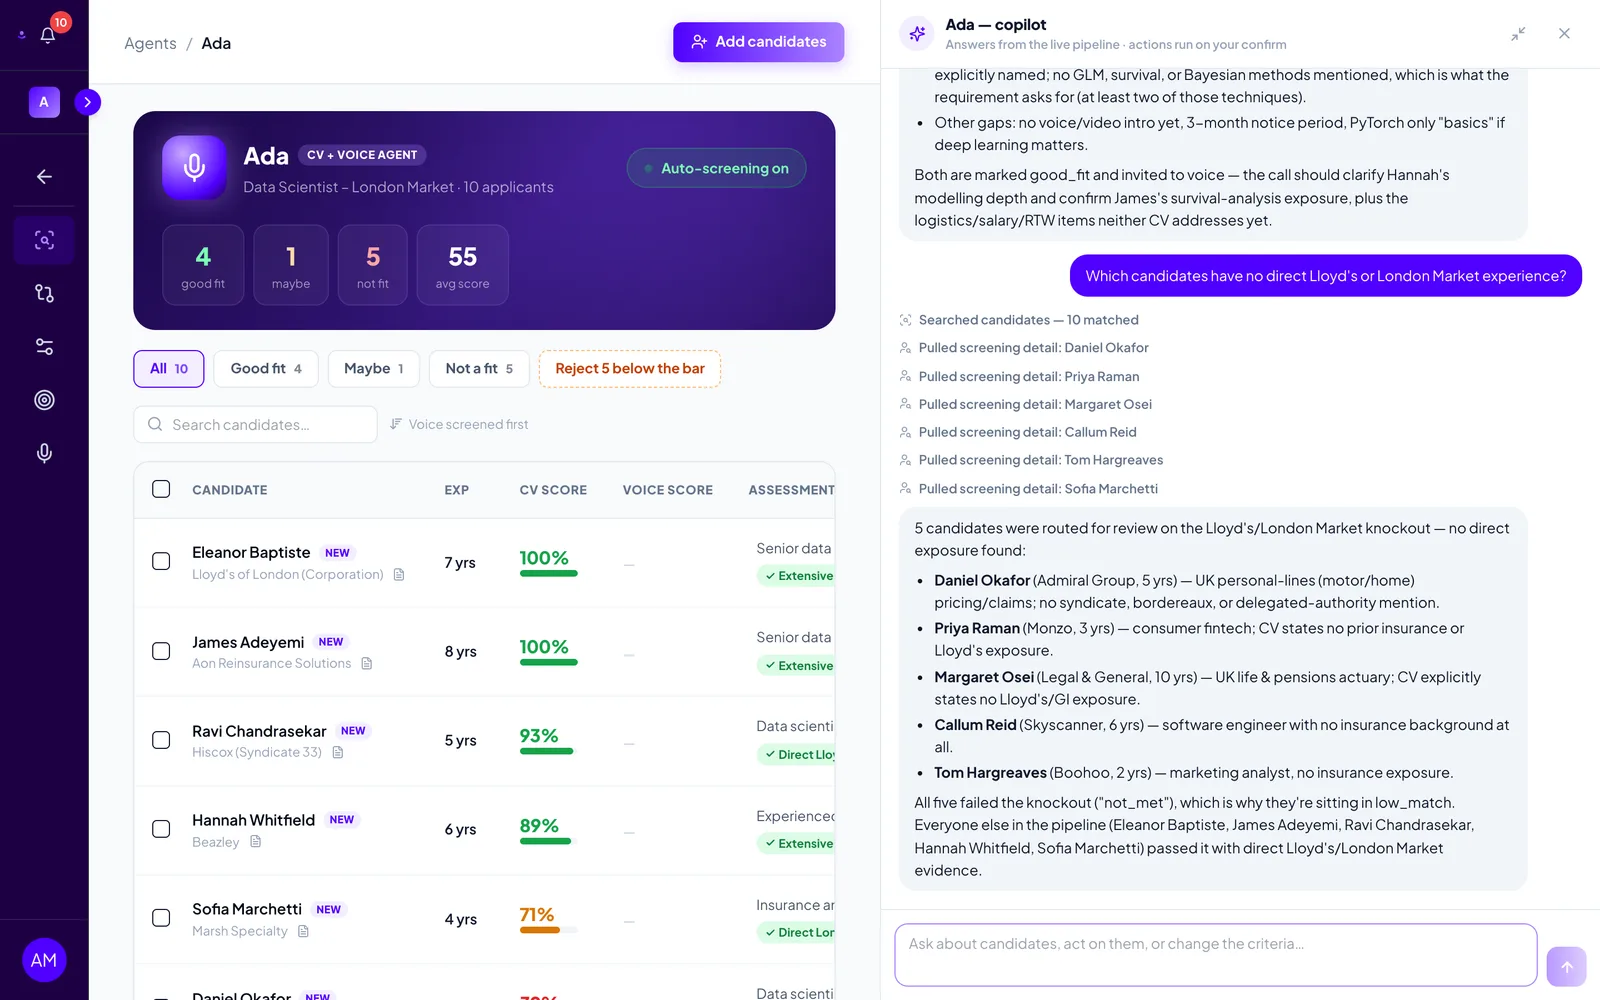This screenshot has height=1000, width=1600.
Task: Navigate to Agents in the breadcrumb
Action: tap(150, 43)
